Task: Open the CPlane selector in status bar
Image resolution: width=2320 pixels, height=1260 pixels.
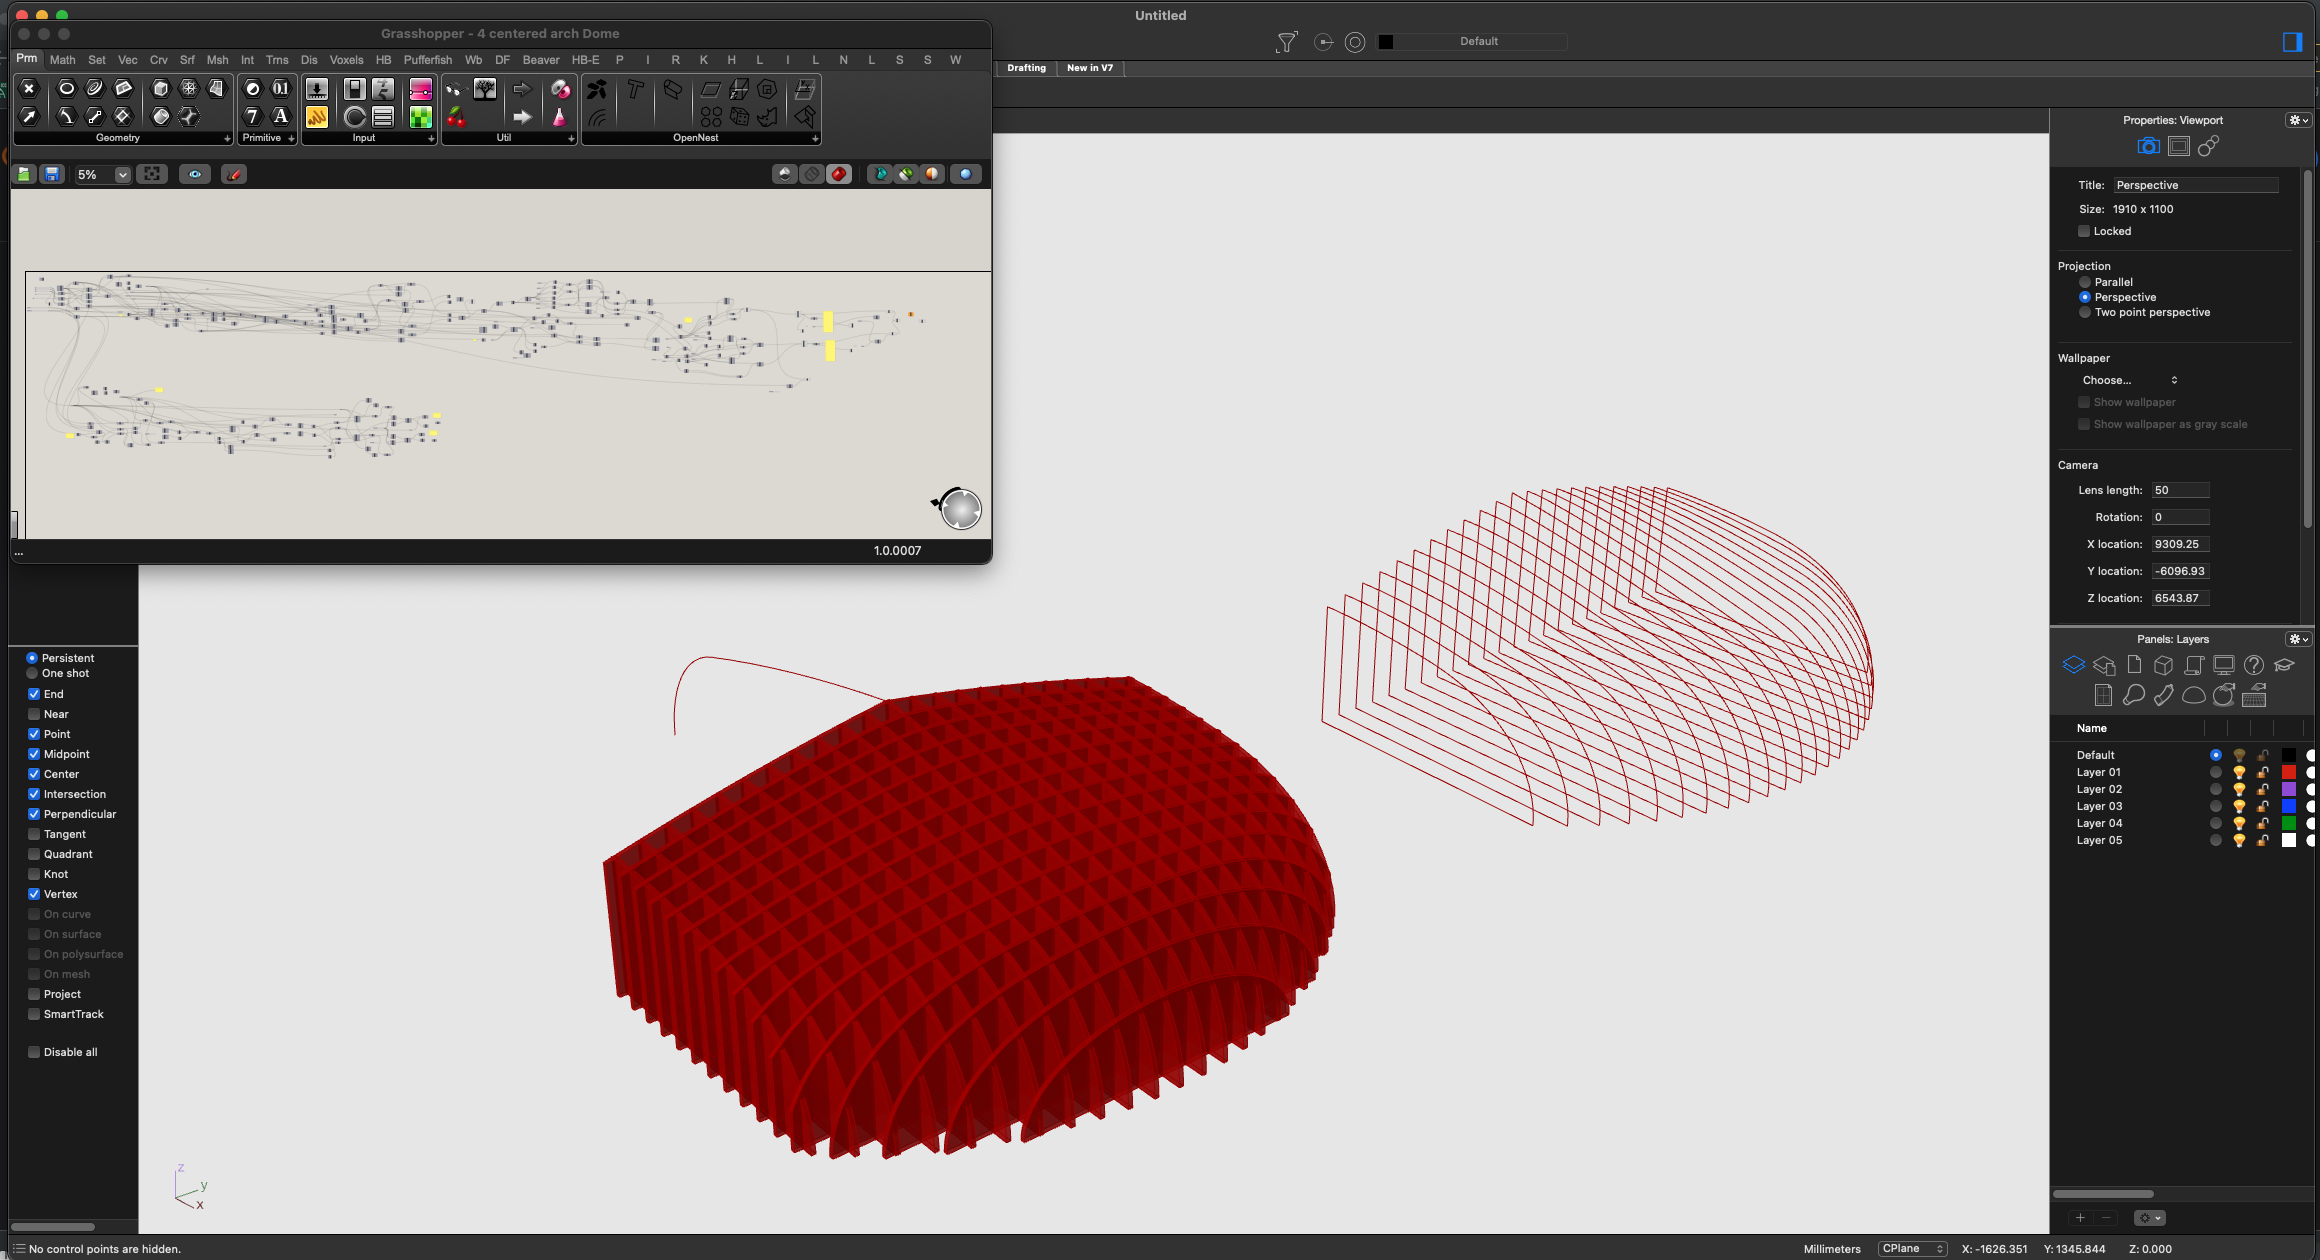Action: coord(1912,1248)
